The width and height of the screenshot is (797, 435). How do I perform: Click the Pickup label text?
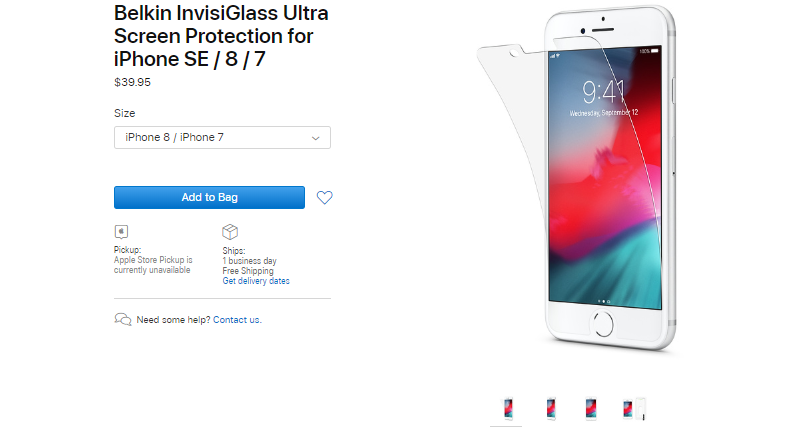click(128, 250)
